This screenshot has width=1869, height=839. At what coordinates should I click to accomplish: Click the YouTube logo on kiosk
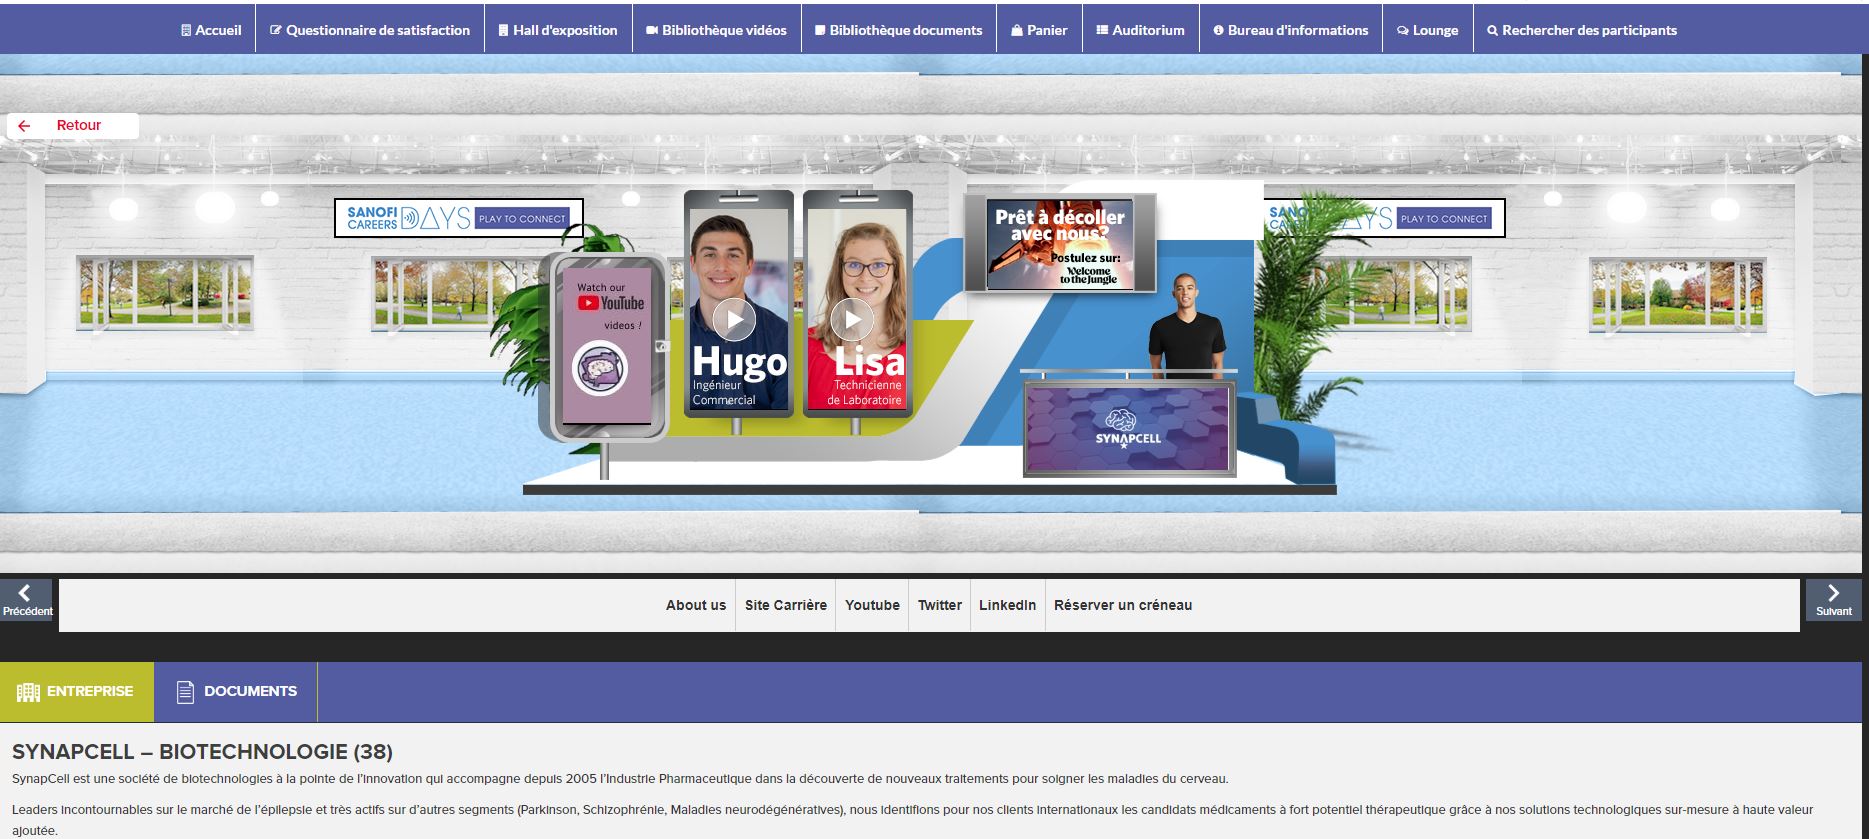tap(610, 303)
